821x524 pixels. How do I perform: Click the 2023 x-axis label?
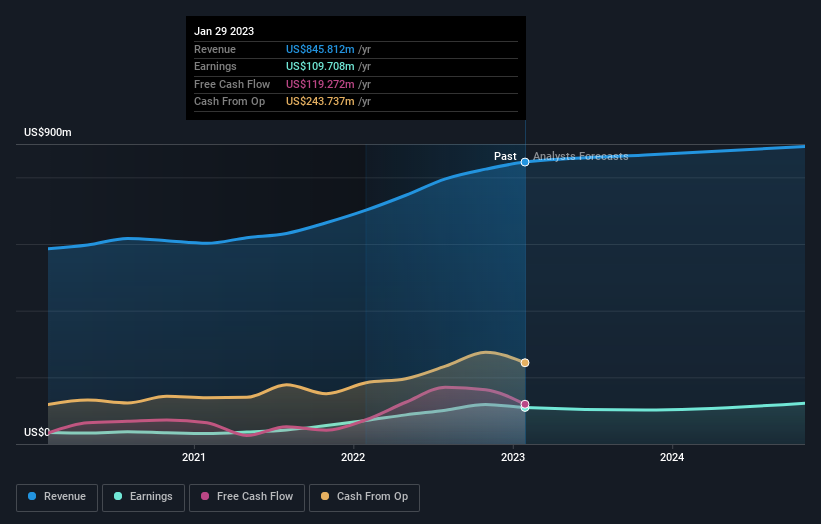pos(513,457)
